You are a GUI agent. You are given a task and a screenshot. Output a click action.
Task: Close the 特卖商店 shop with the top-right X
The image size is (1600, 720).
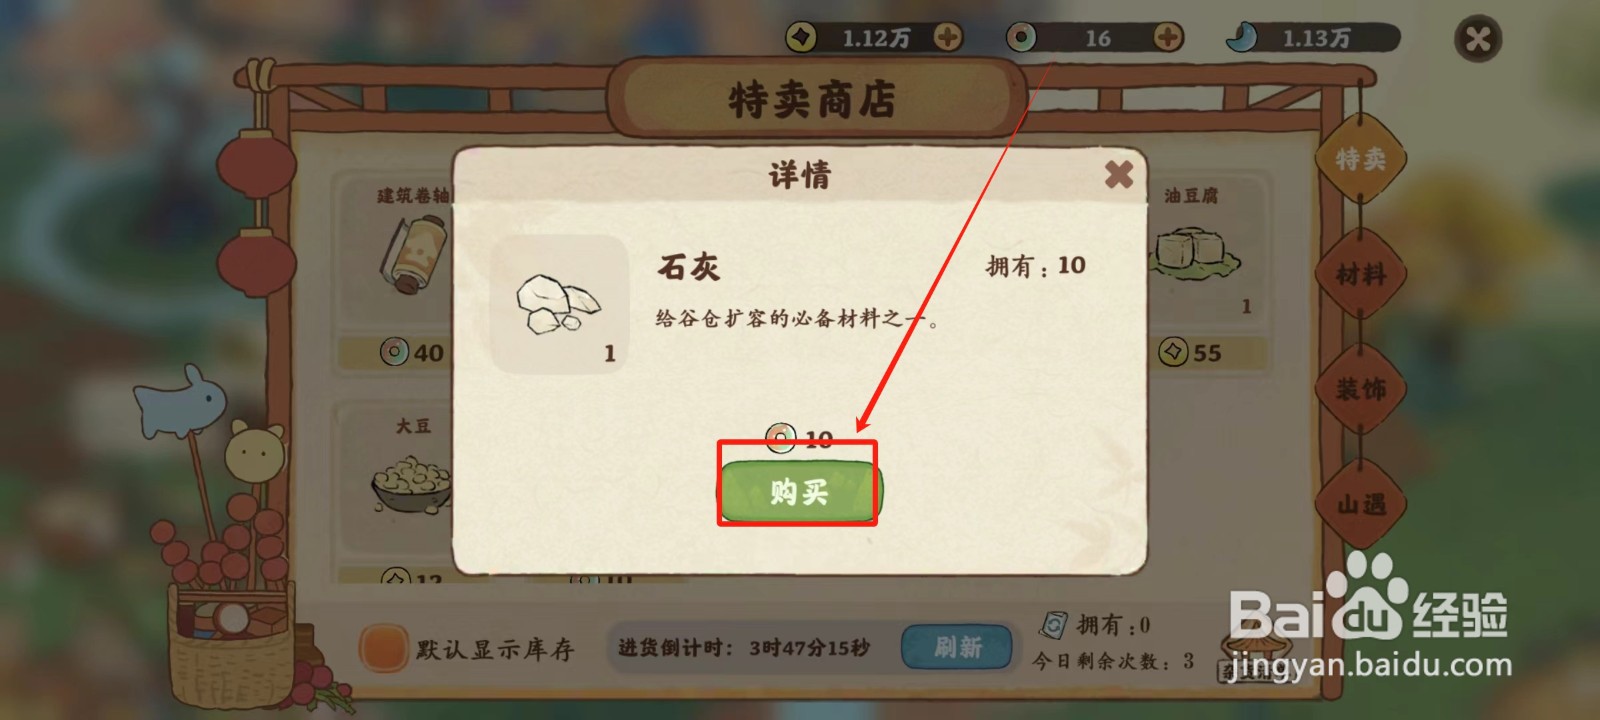tap(1478, 40)
